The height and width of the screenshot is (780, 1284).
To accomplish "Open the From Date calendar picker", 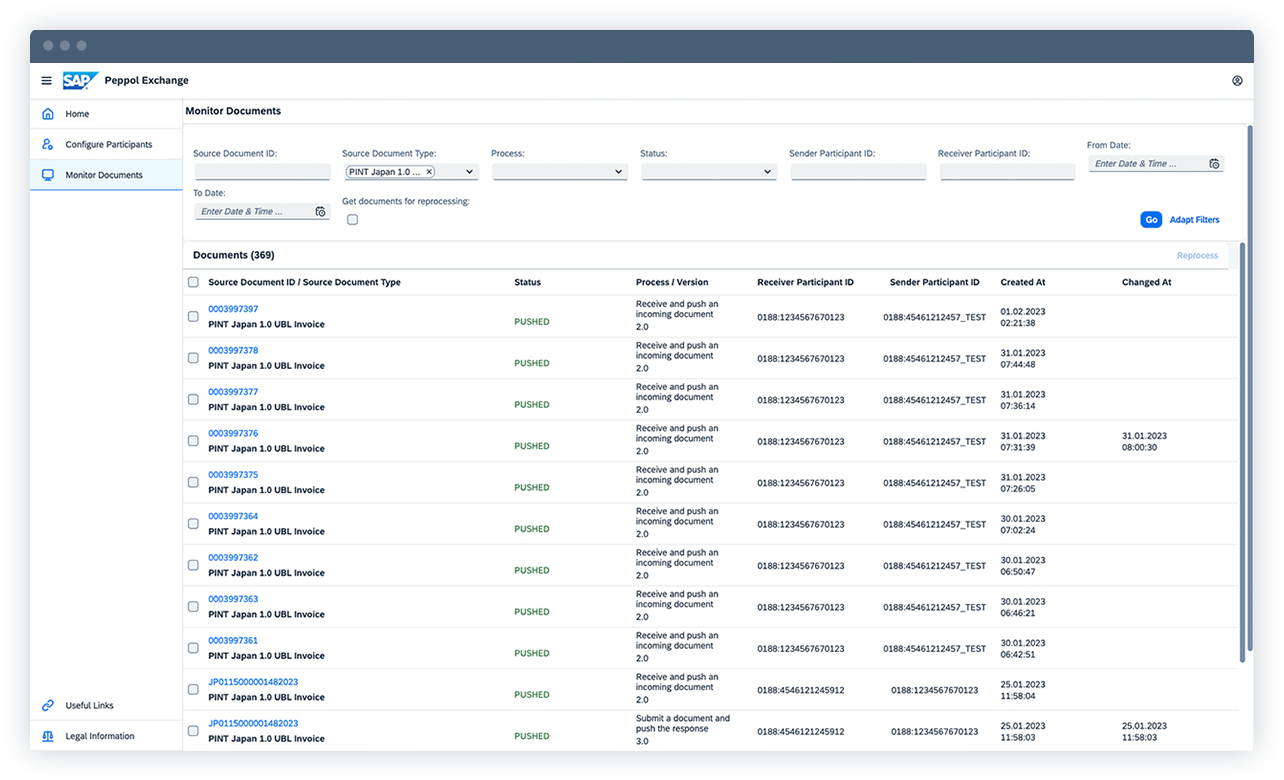I will tap(1214, 163).
